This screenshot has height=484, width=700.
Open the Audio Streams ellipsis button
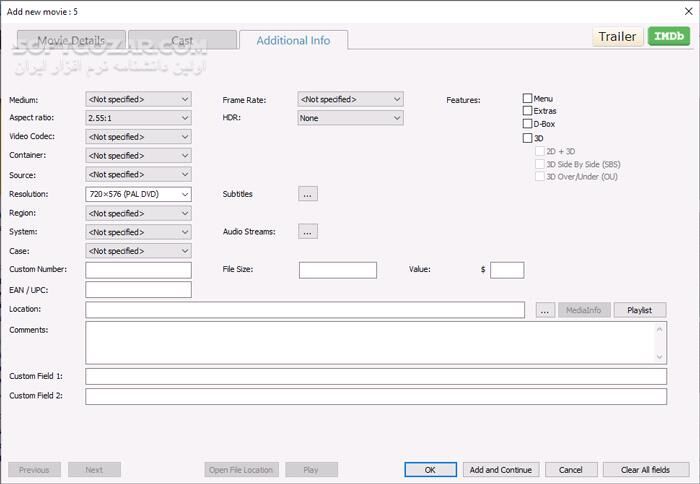[x=308, y=232]
